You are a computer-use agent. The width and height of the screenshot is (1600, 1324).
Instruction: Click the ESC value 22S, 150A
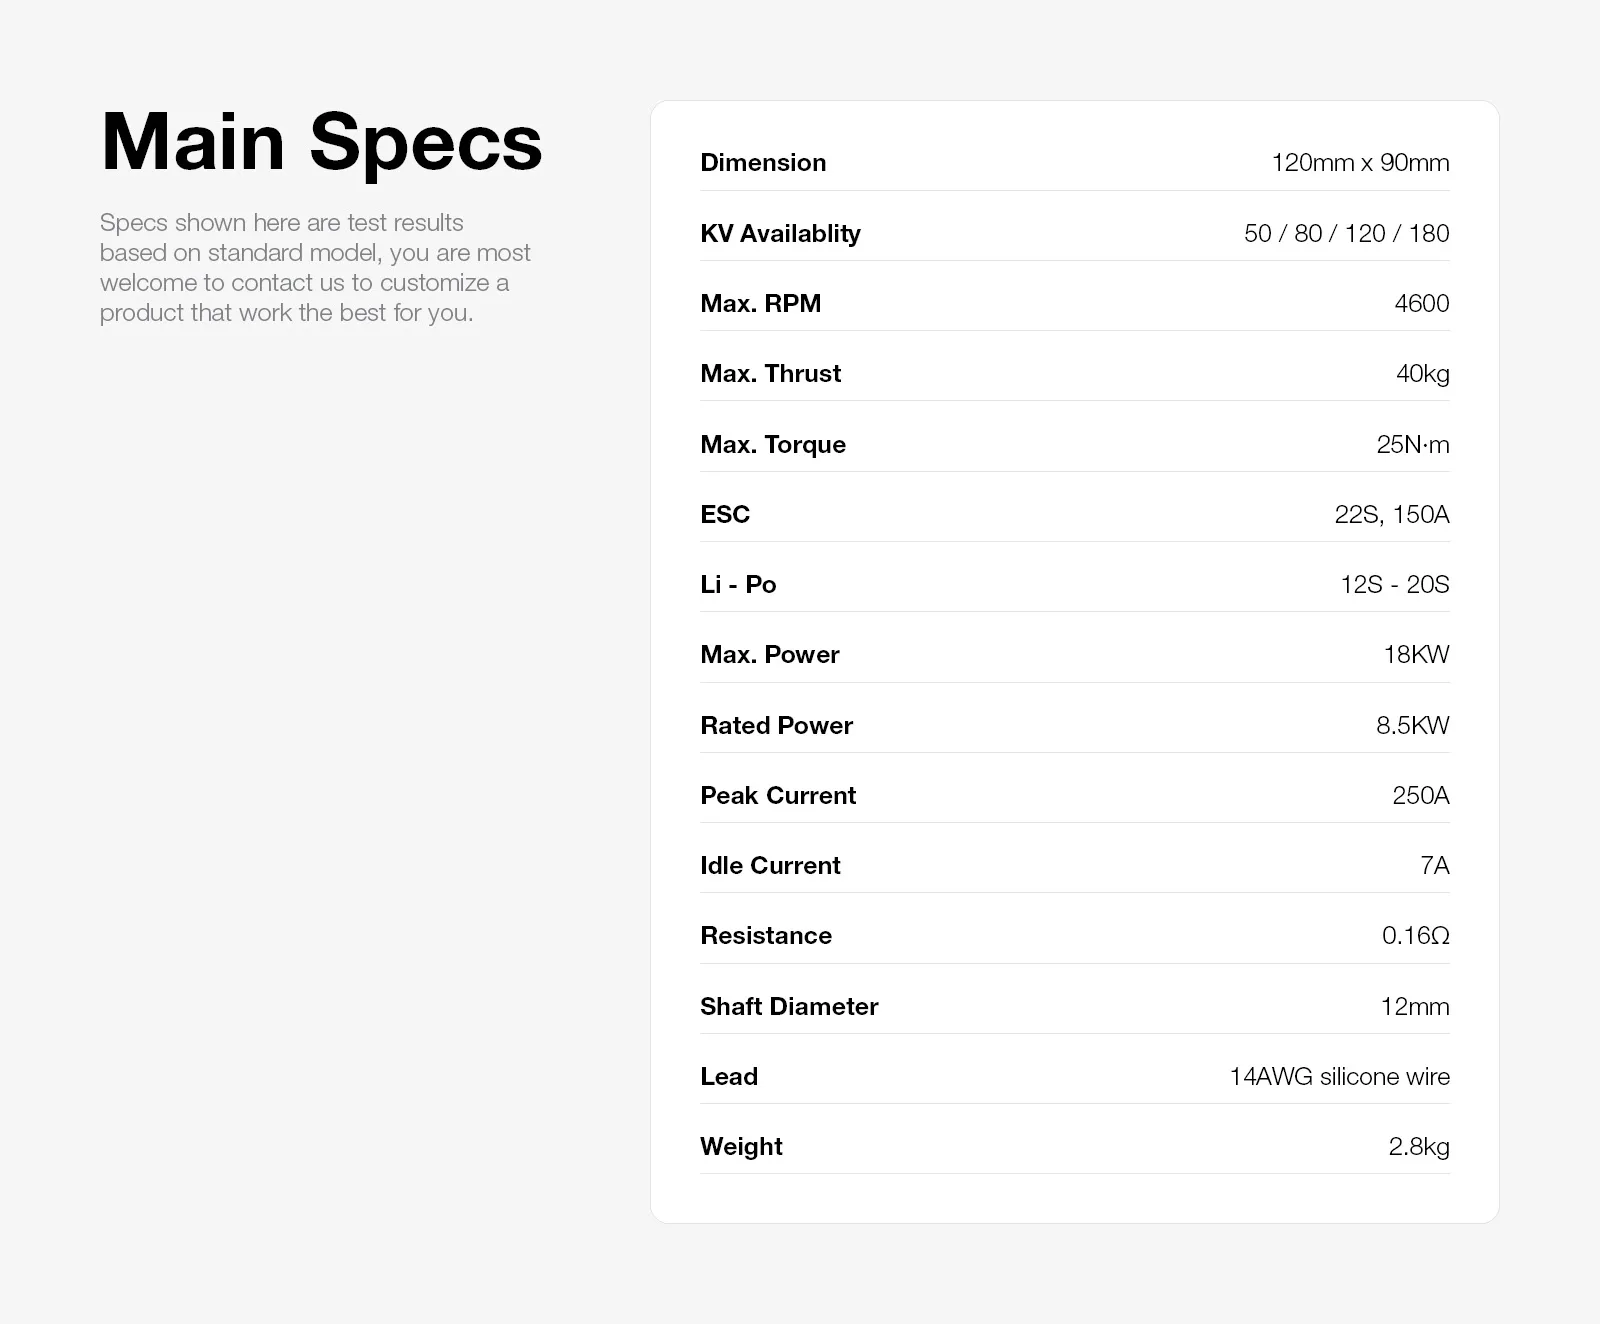tap(1391, 514)
